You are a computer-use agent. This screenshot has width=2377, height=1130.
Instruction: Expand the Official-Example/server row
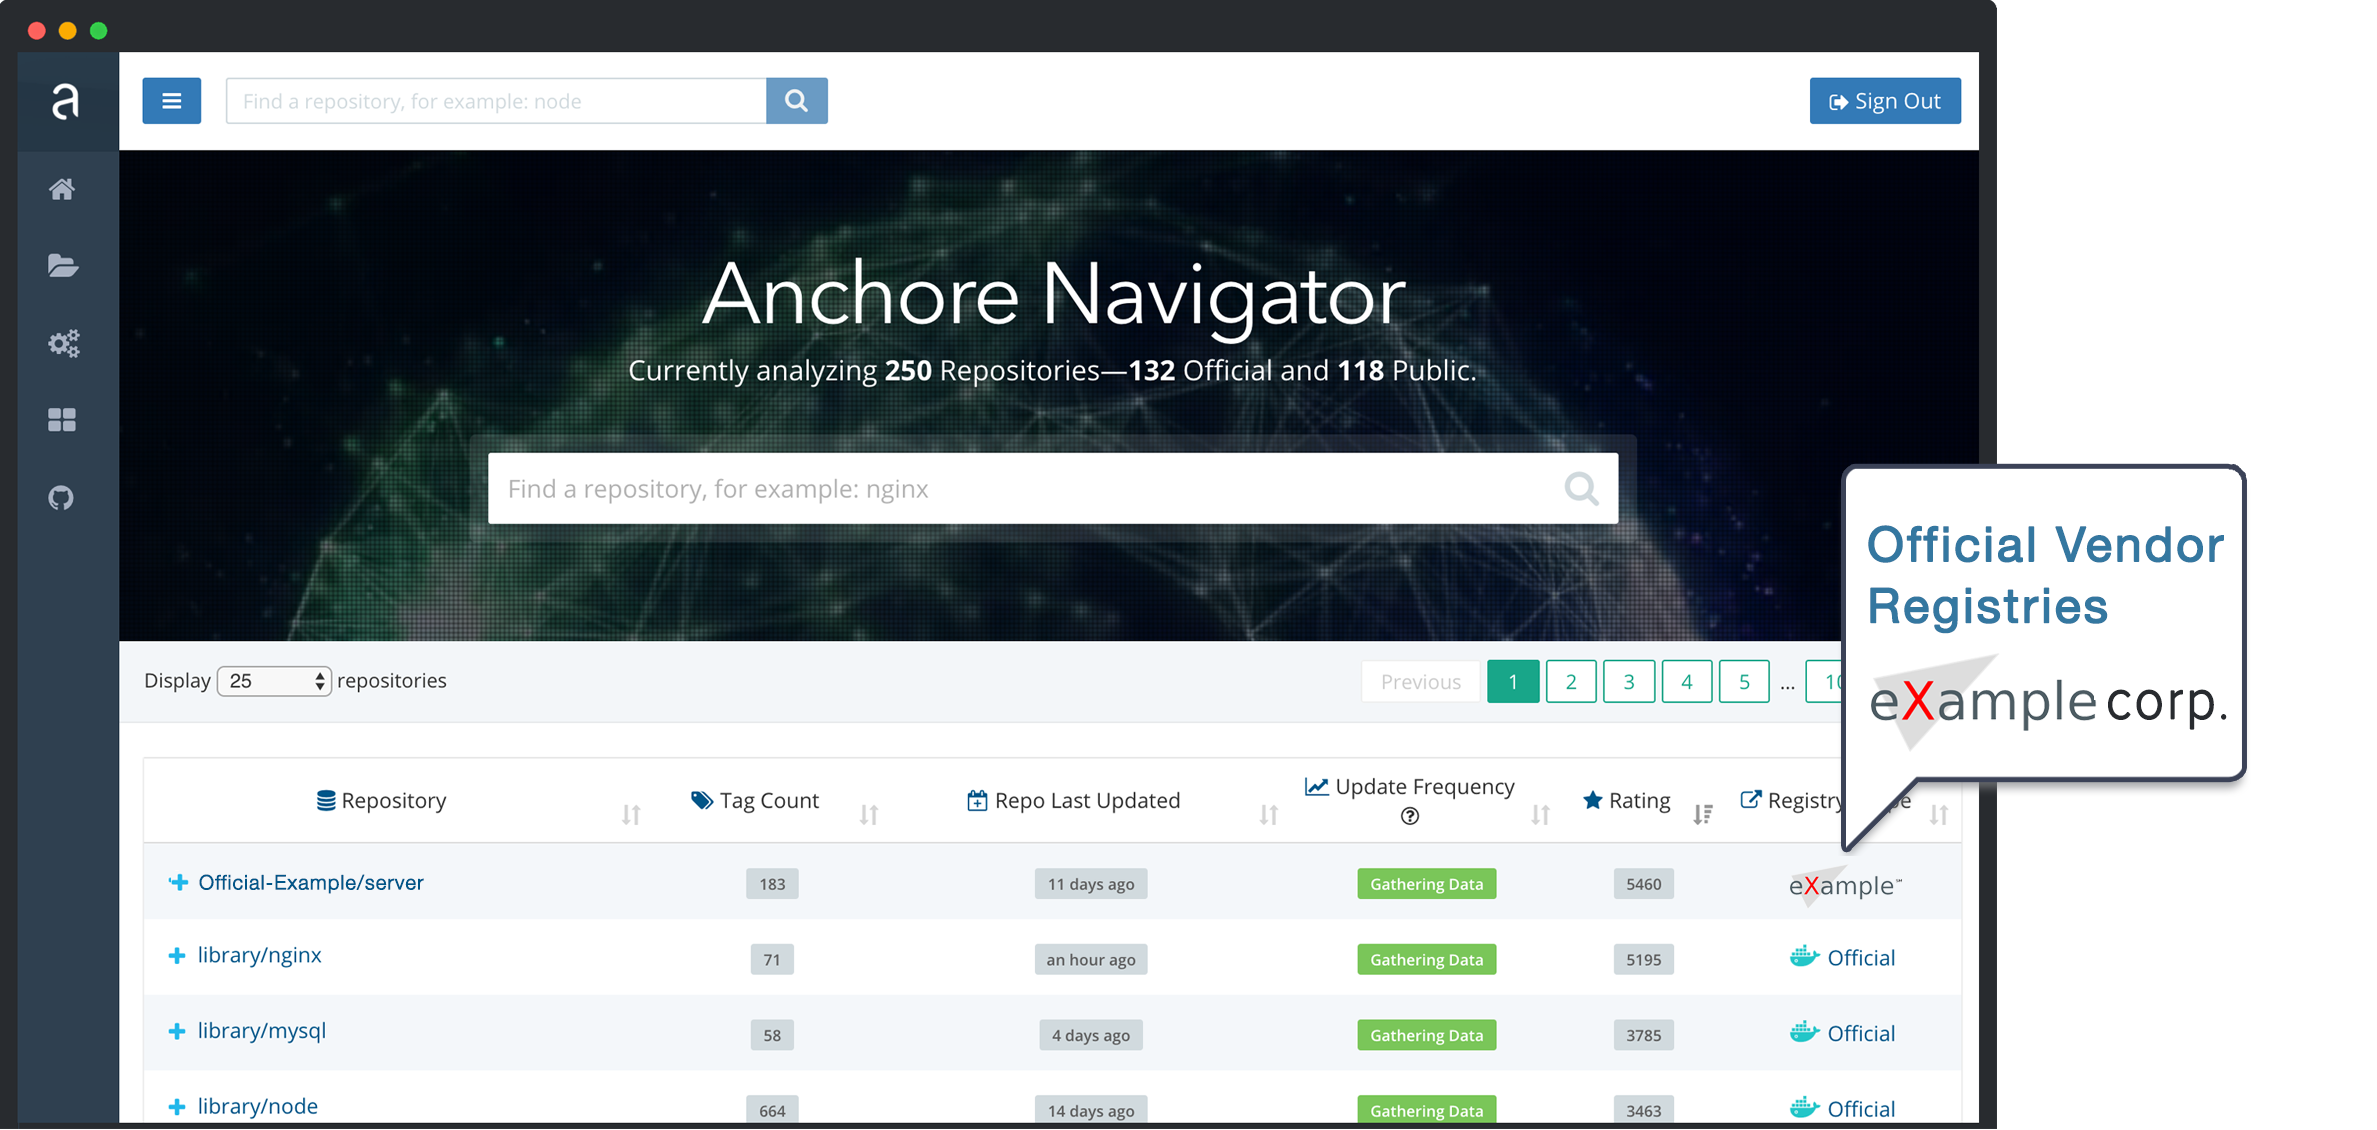click(178, 882)
